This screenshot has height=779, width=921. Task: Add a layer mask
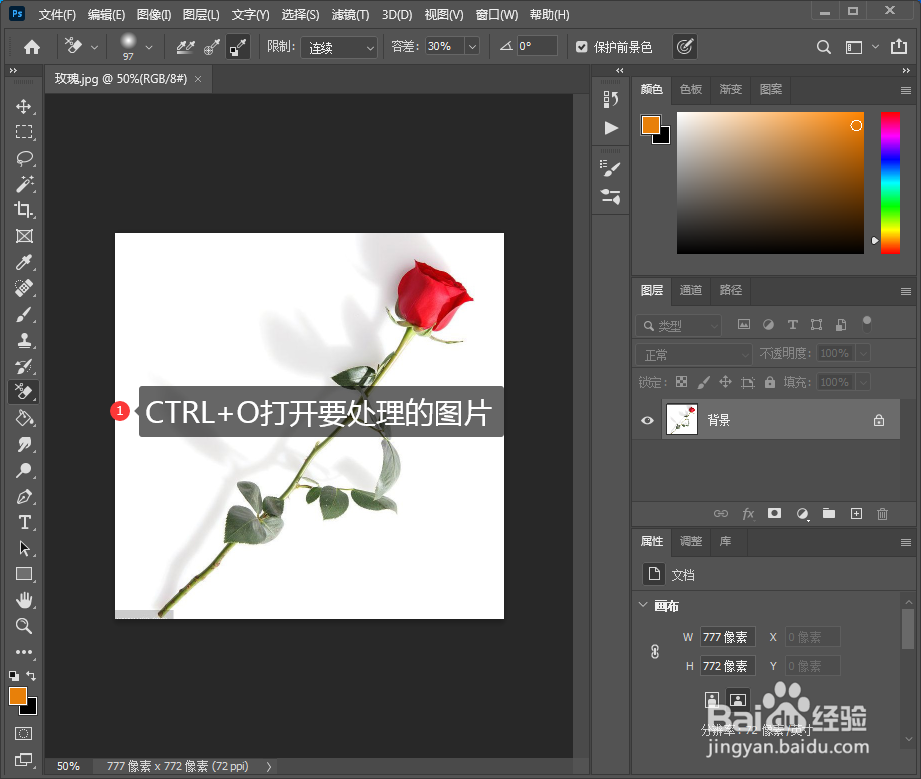point(774,513)
